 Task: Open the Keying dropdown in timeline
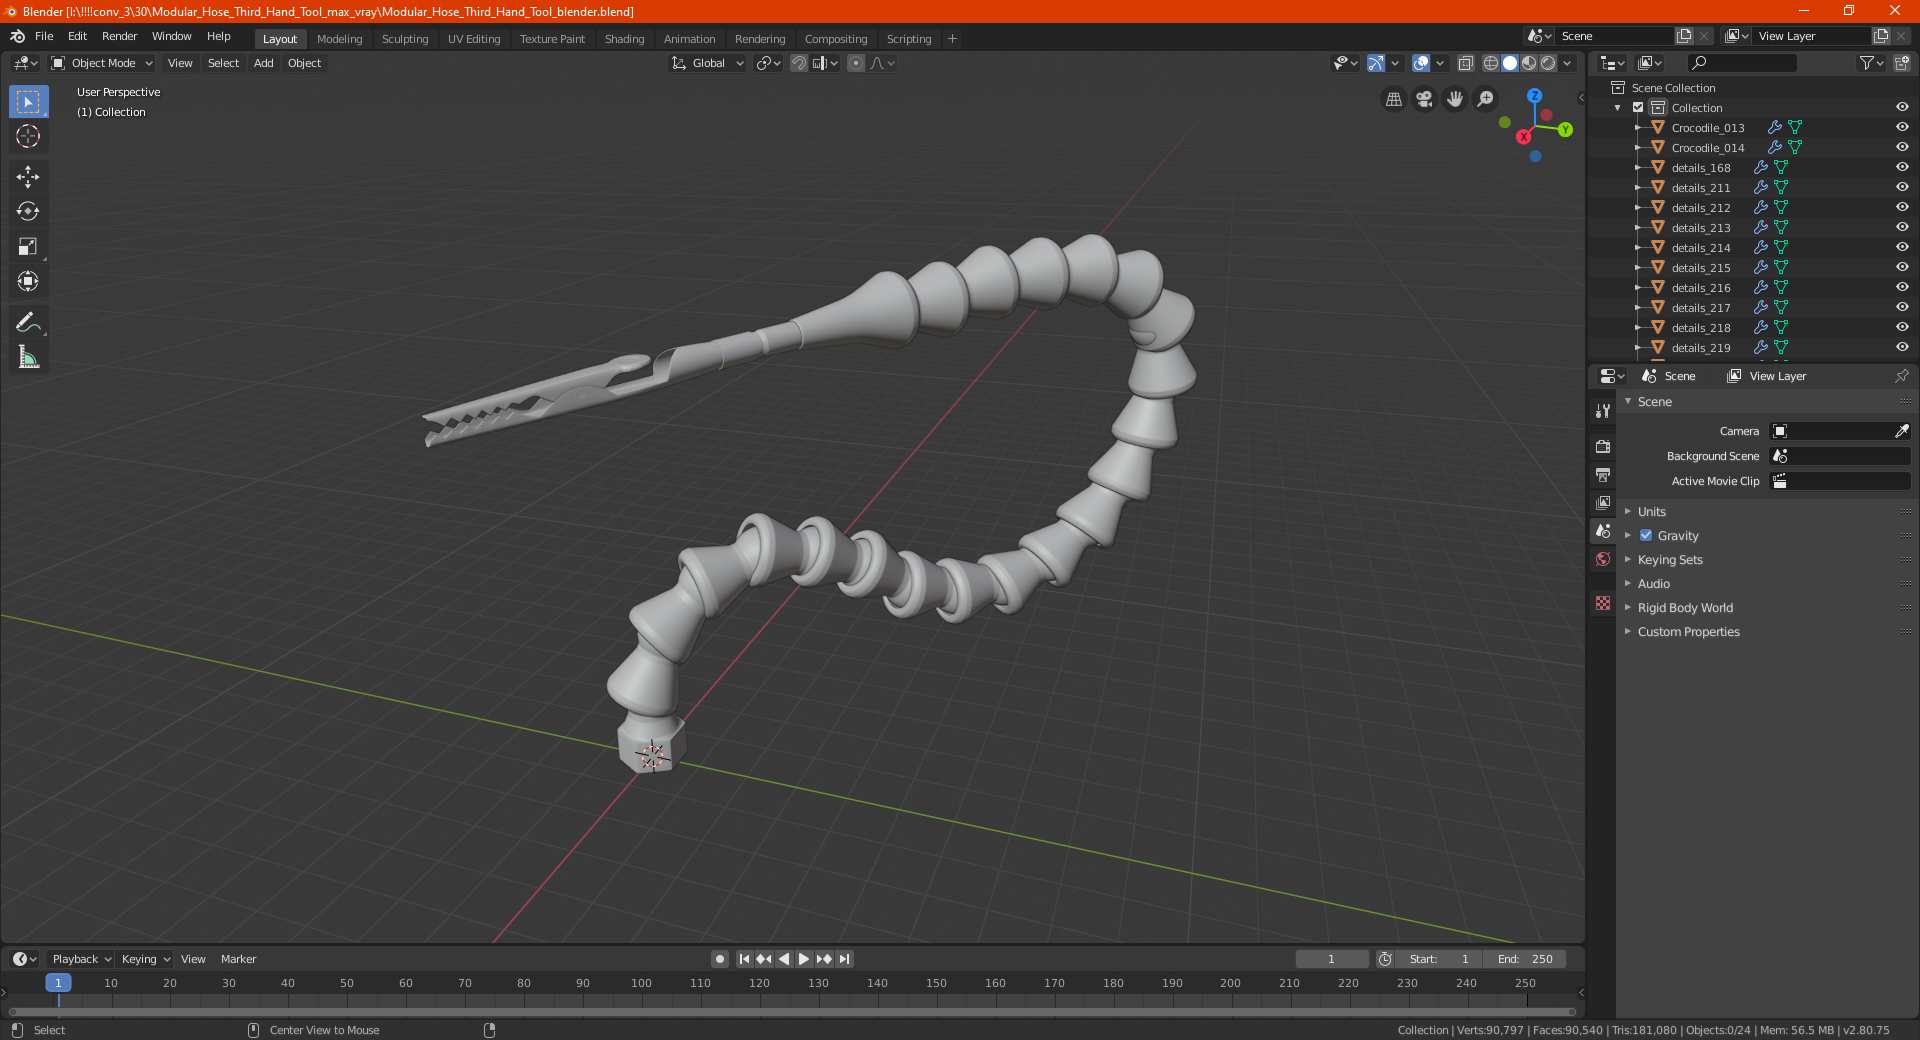point(146,959)
